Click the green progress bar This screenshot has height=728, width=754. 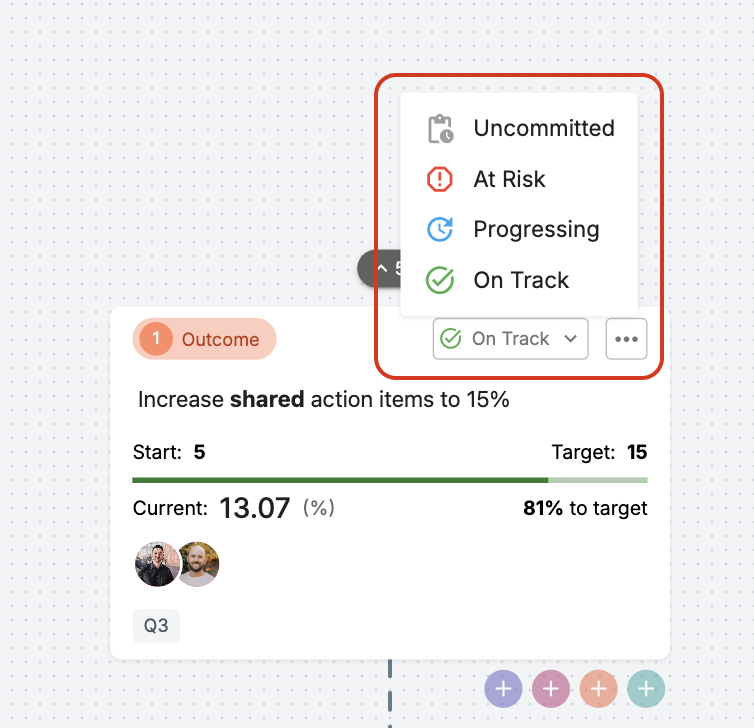point(390,480)
